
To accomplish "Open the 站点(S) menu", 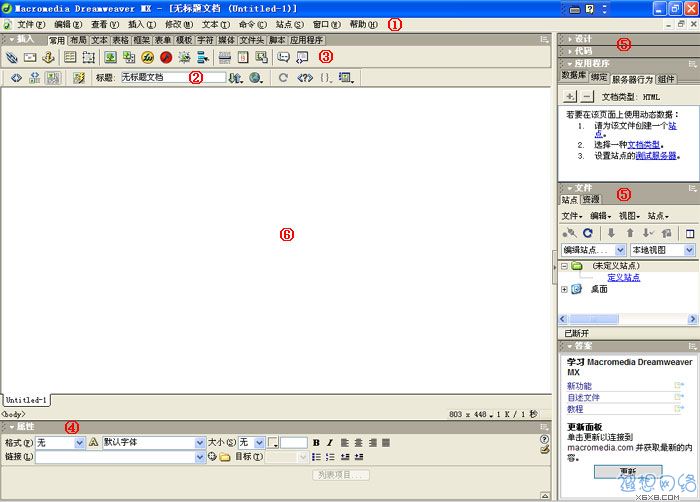I will pyautogui.click(x=290, y=25).
